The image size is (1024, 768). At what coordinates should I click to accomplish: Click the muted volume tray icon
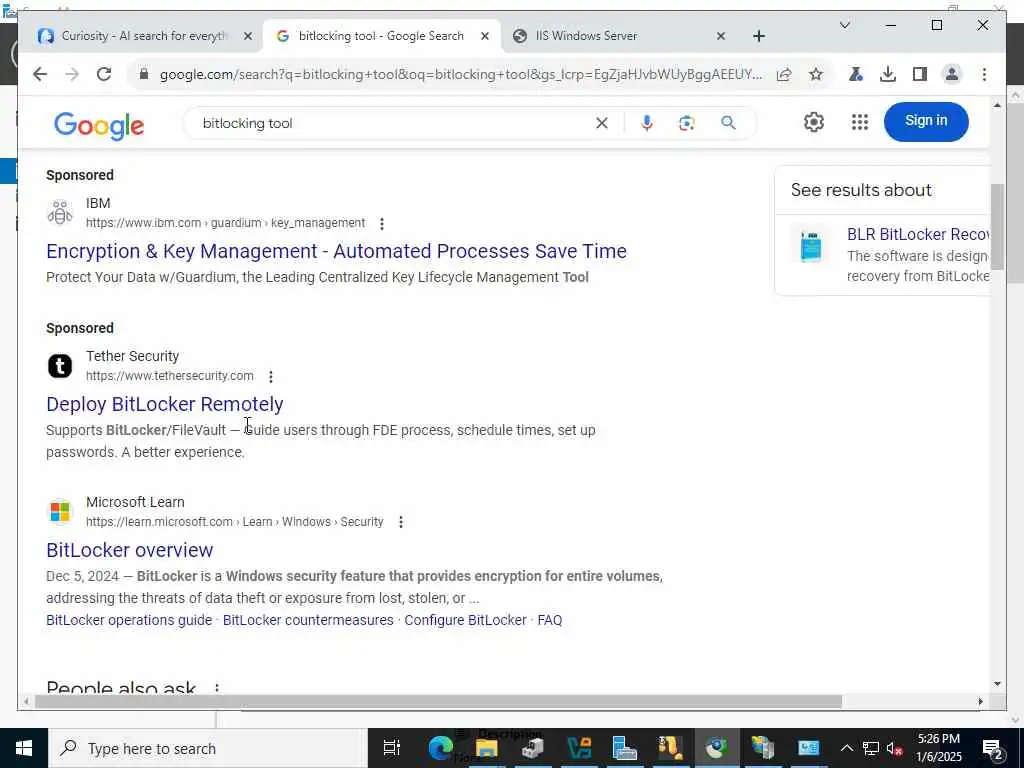point(895,748)
